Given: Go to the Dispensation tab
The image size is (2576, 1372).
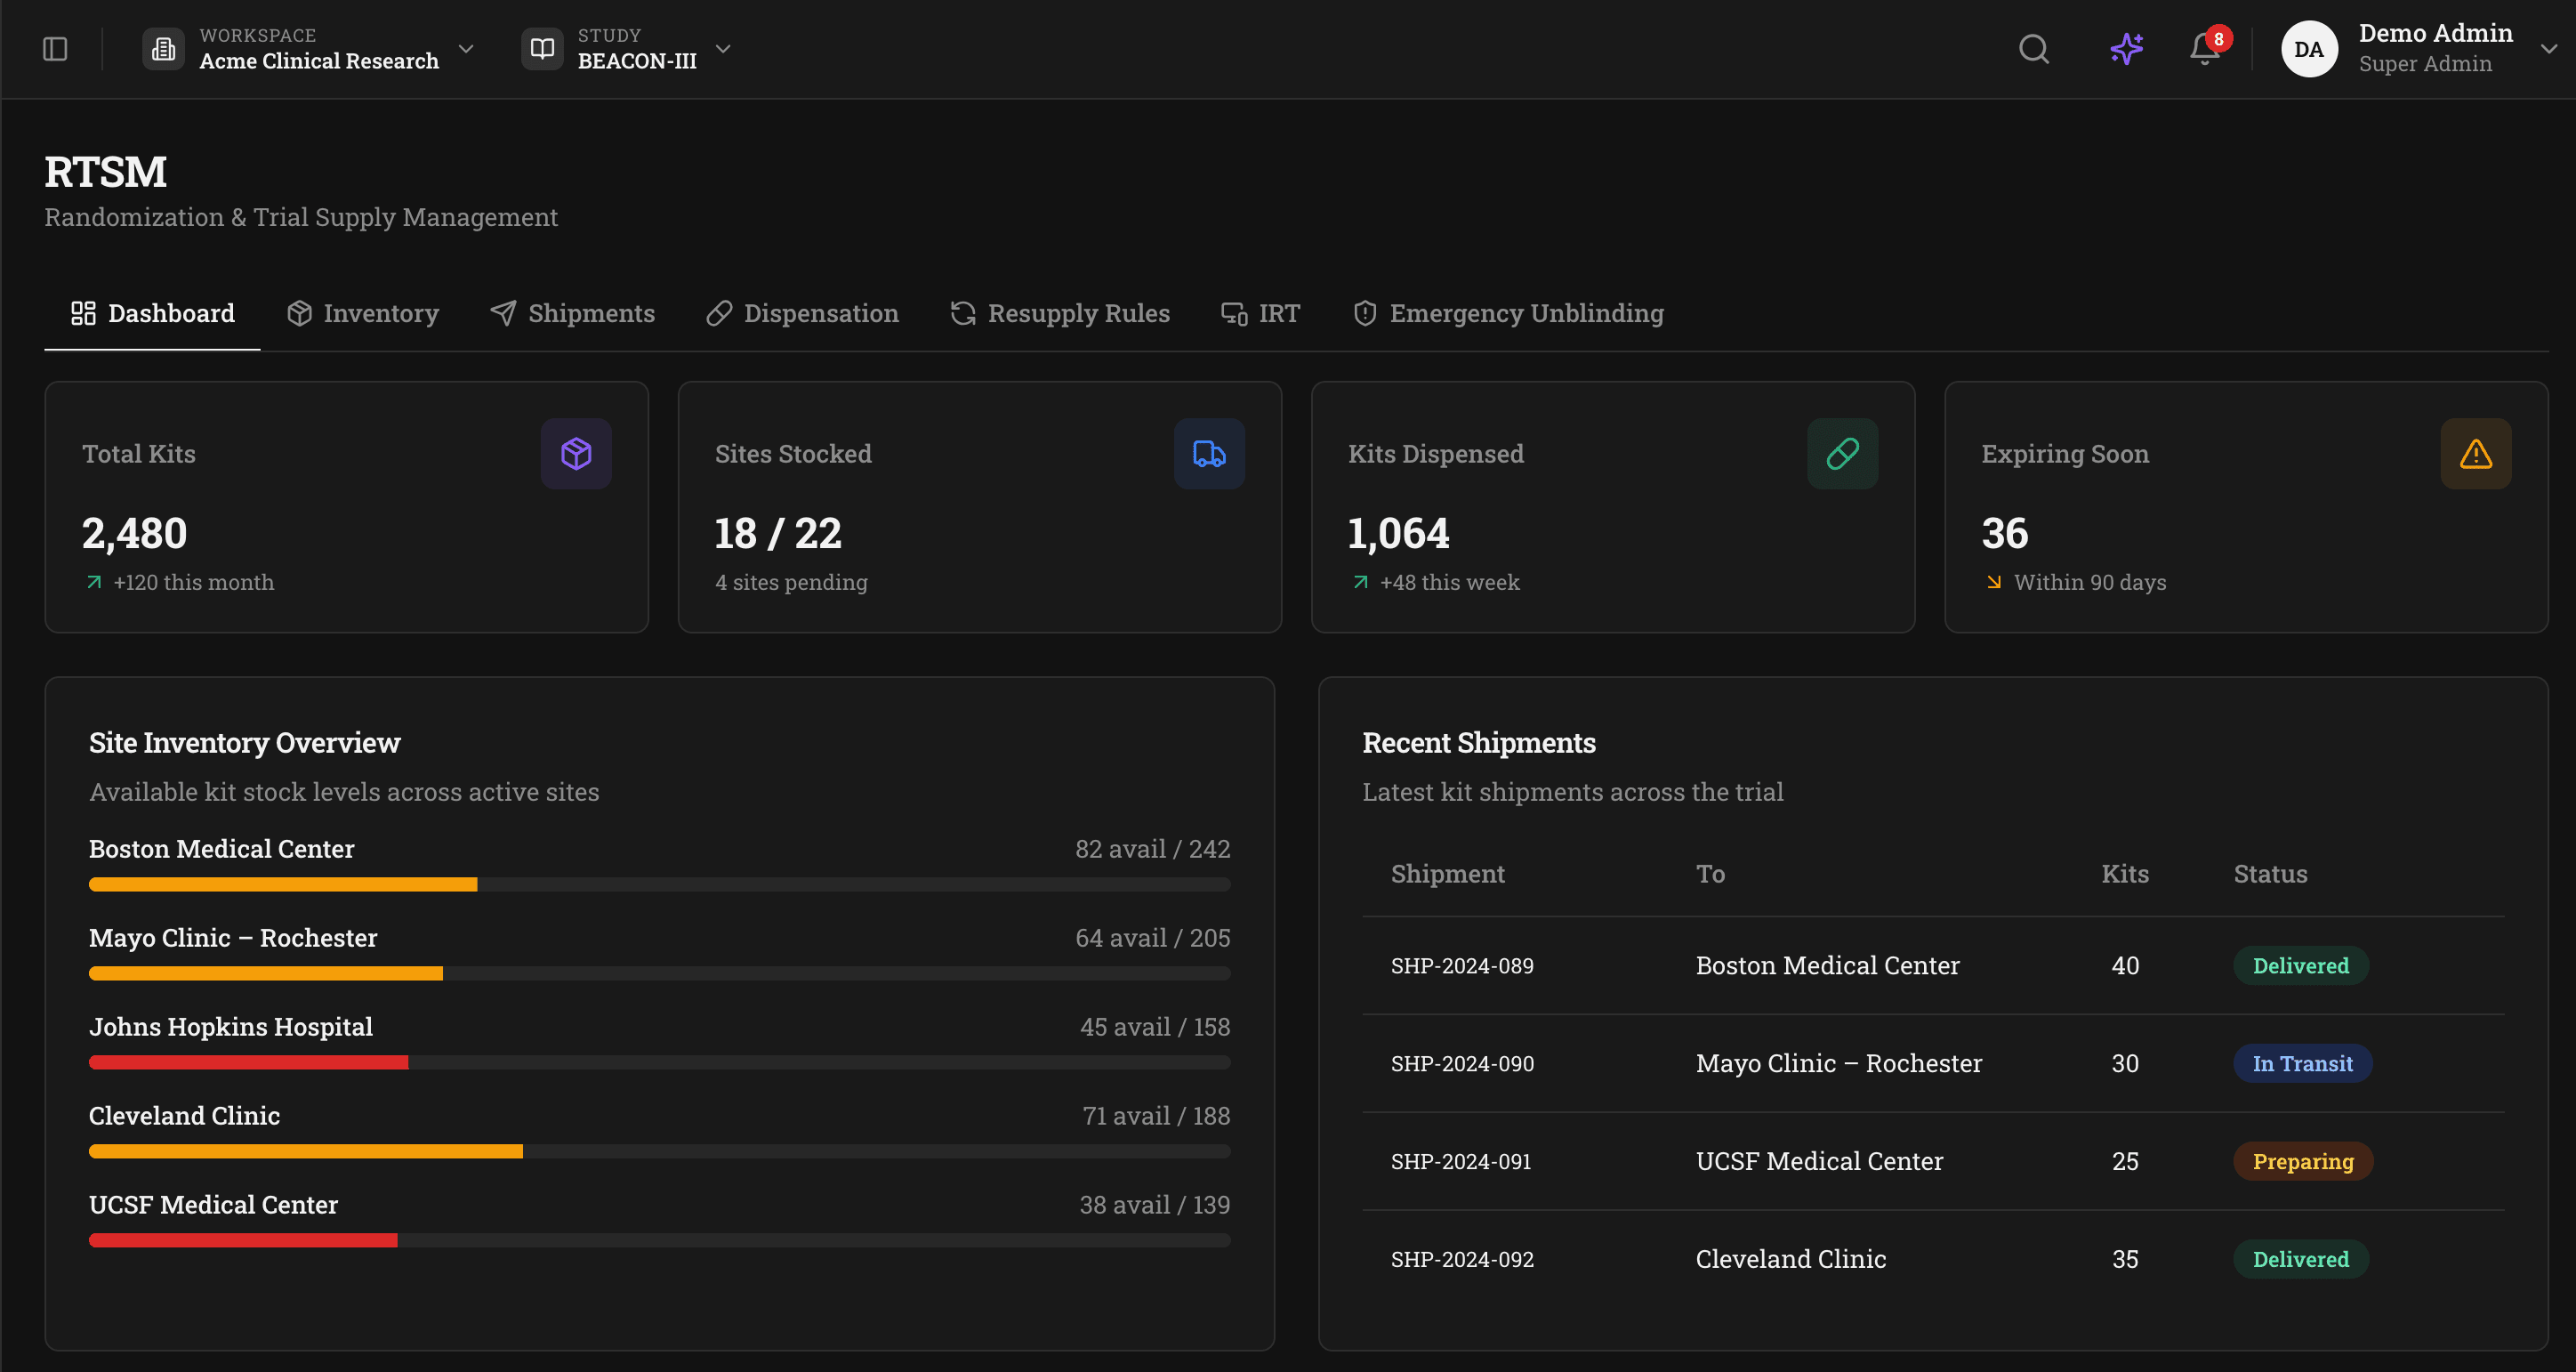Looking at the screenshot, I should pos(802,313).
